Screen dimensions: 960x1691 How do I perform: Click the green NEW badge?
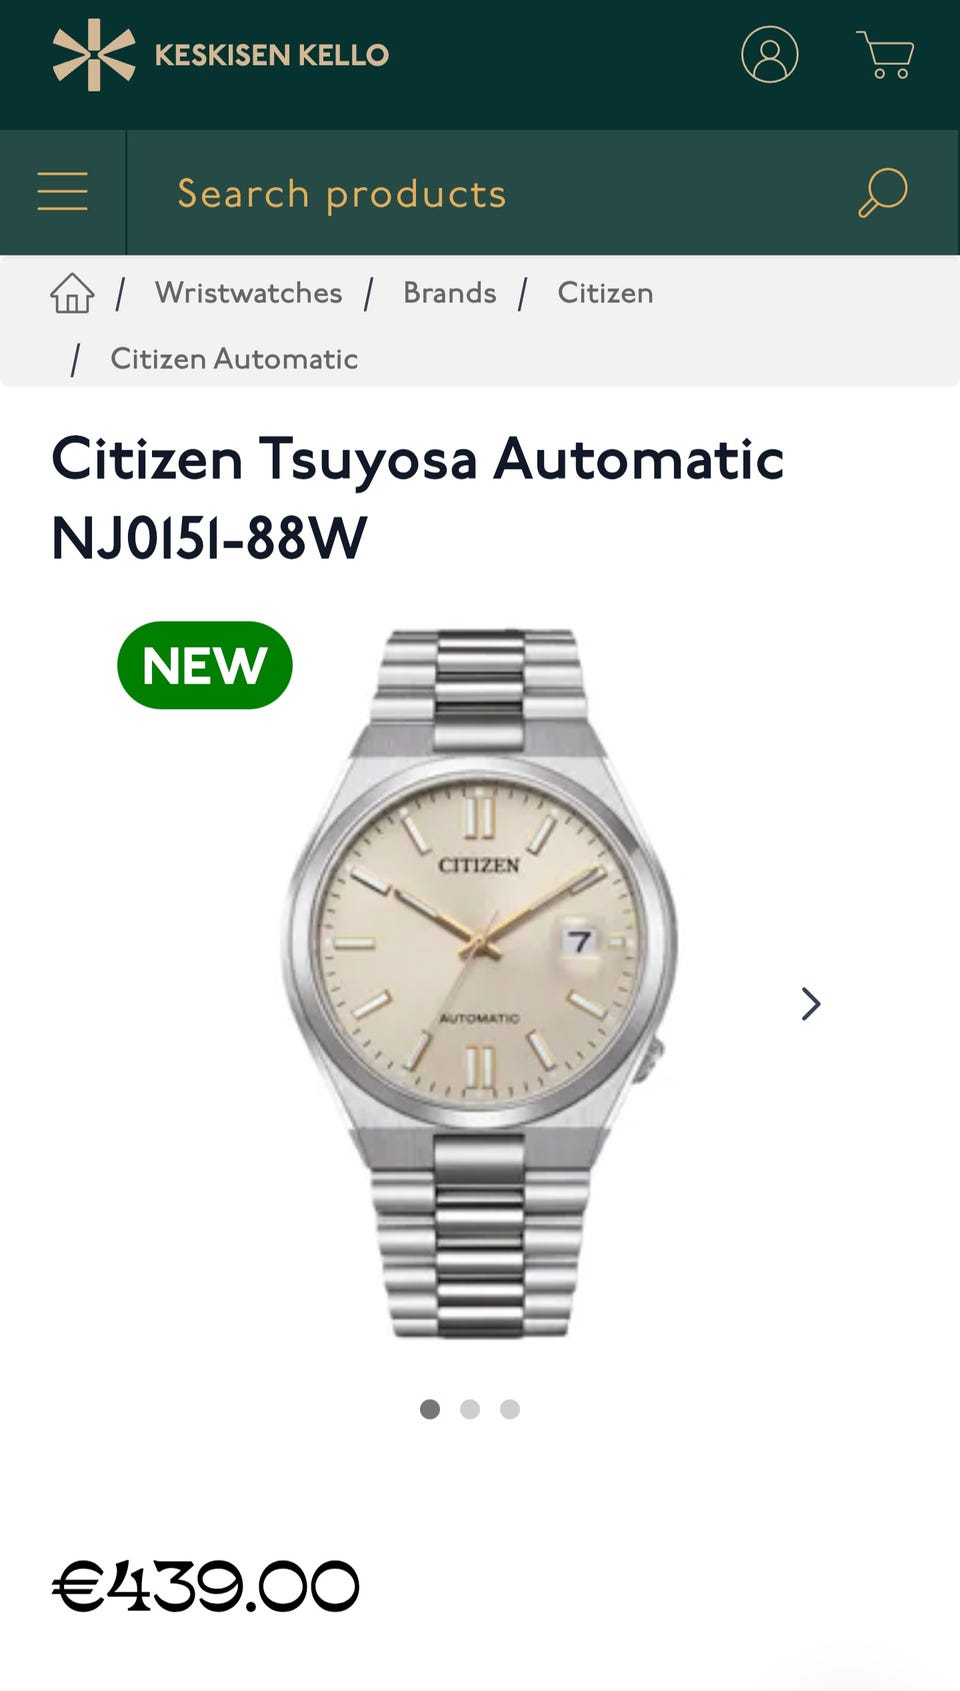coord(205,665)
